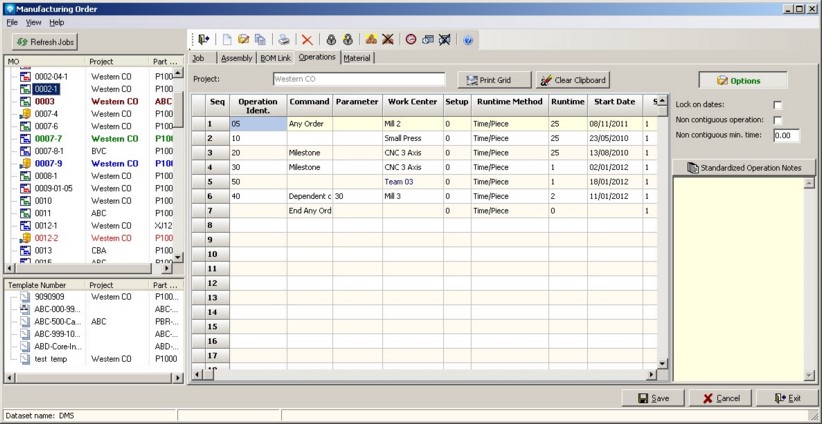Click the blue help question-mark icon
This screenshot has height=424, width=822.
(x=468, y=40)
